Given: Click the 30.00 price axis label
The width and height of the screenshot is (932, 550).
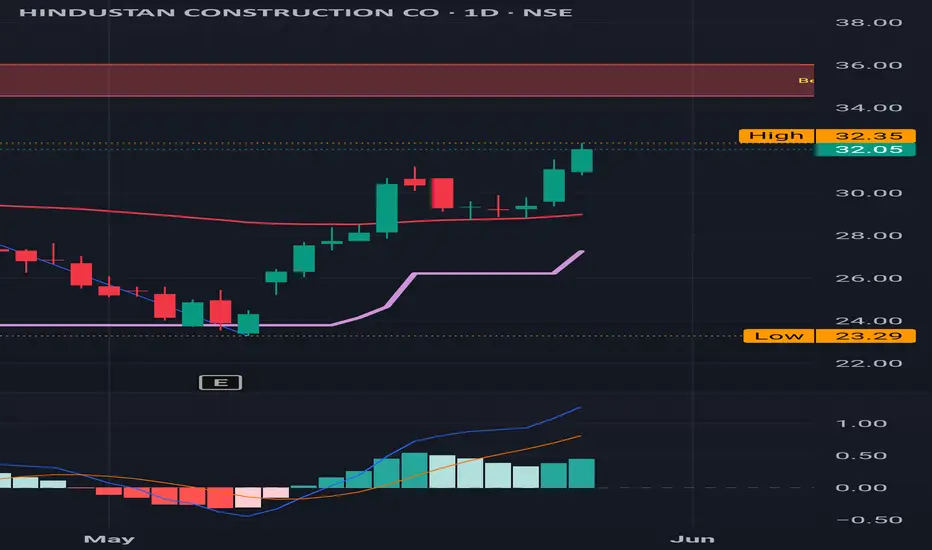Looking at the screenshot, I should pyautogui.click(x=869, y=193).
